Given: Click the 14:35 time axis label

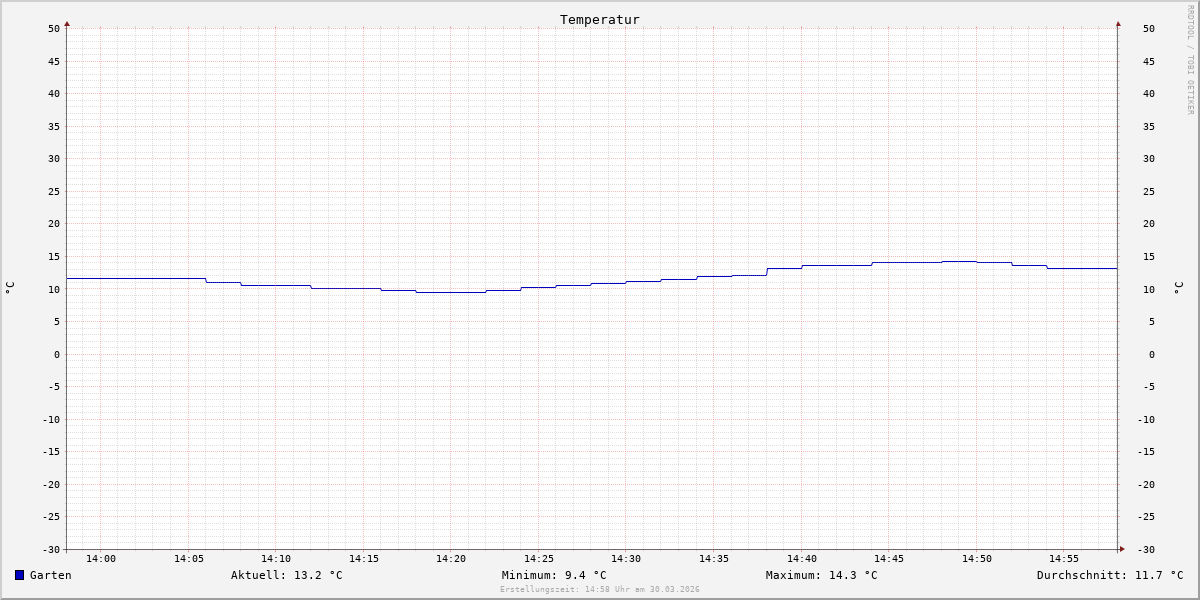Looking at the screenshot, I should click(x=714, y=558).
